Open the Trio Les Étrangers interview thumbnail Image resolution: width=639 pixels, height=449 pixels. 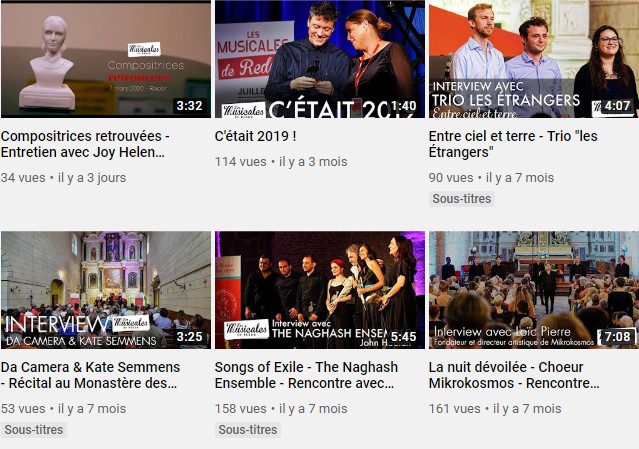click(534, 59)
